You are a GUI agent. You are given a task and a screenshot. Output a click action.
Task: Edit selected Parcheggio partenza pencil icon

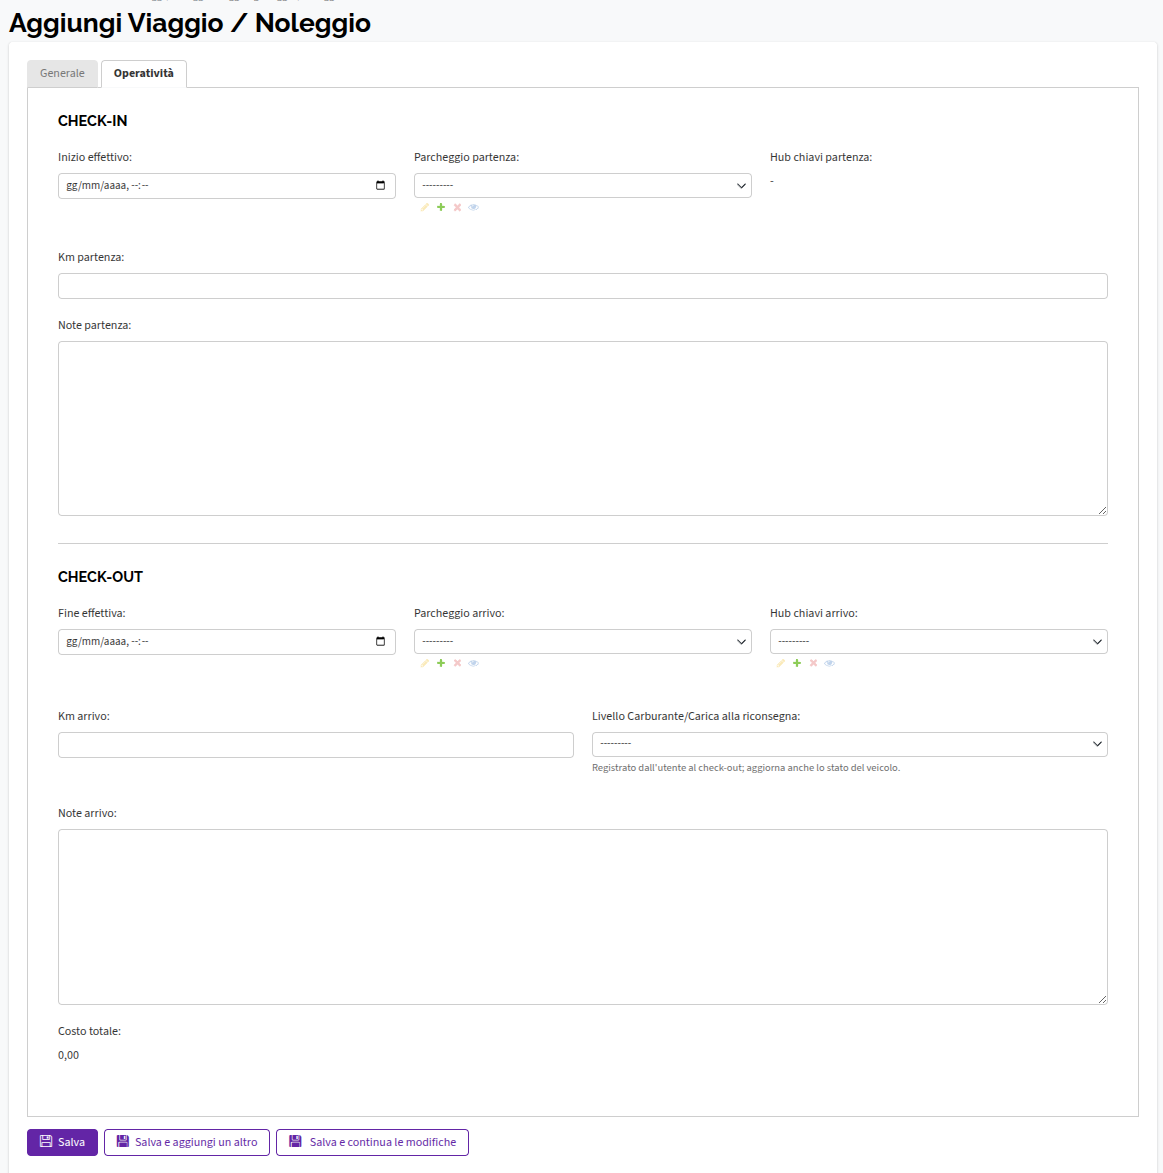(424, 207)
